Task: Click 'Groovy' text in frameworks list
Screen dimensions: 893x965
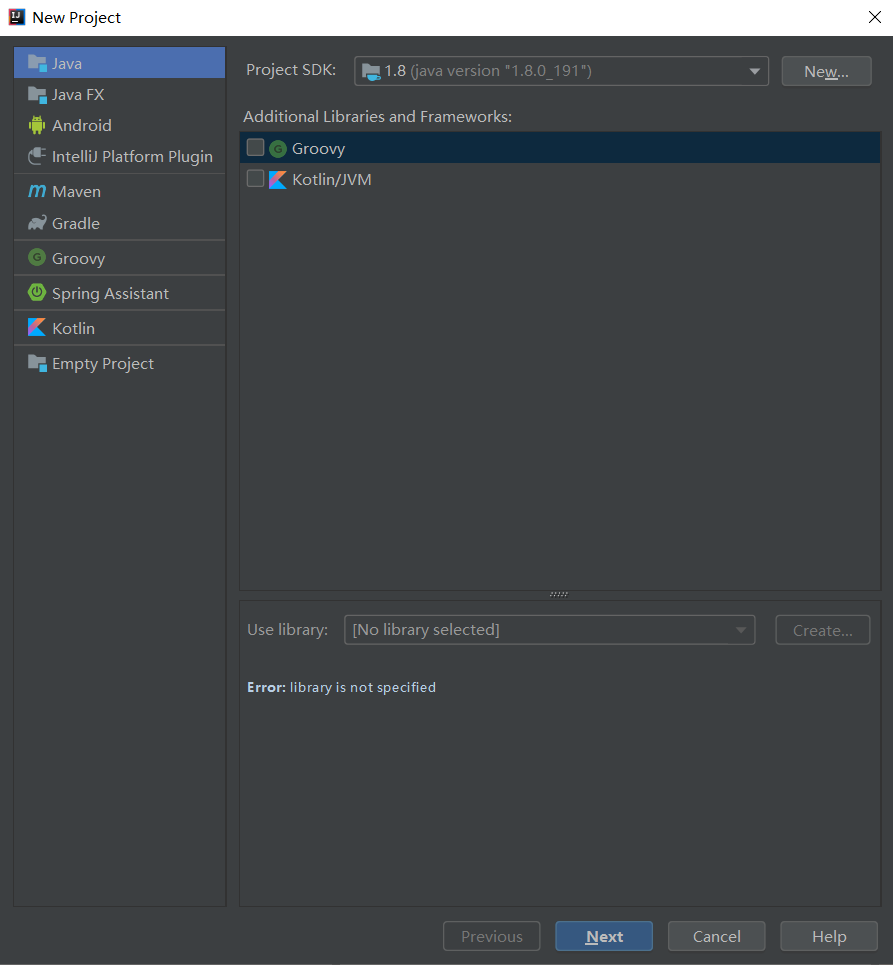Action: [318, 149]
